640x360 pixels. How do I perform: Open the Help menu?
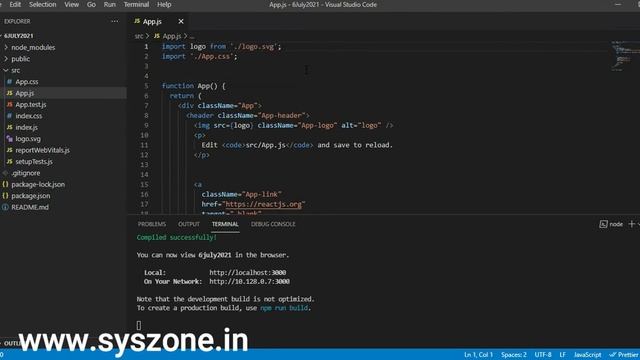pyautogui.click(x=164, y=4)
